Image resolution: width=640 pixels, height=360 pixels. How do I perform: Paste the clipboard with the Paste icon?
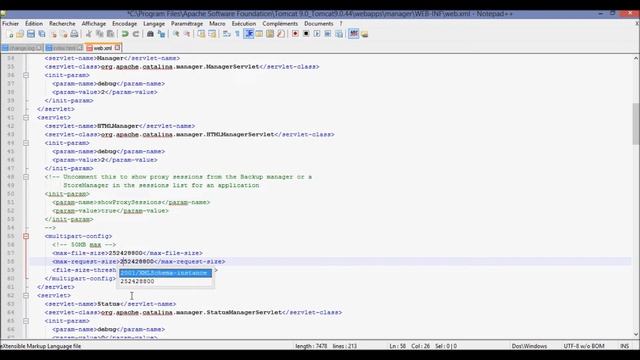pos(110,34)
